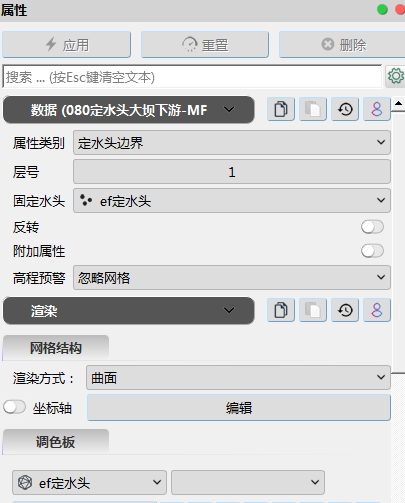The width and height of the screenshot is (405, 503).
Task: Click the restore-defaults clock icon beside 数据
Action: coord(345,109)
